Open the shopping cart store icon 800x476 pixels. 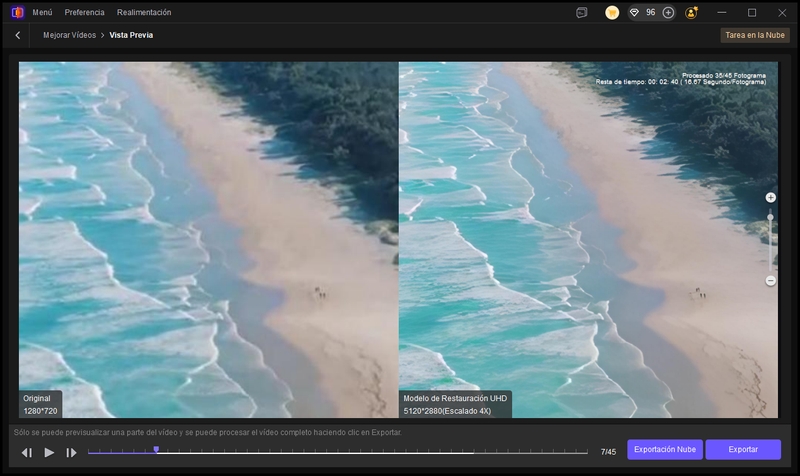point(612,13)
